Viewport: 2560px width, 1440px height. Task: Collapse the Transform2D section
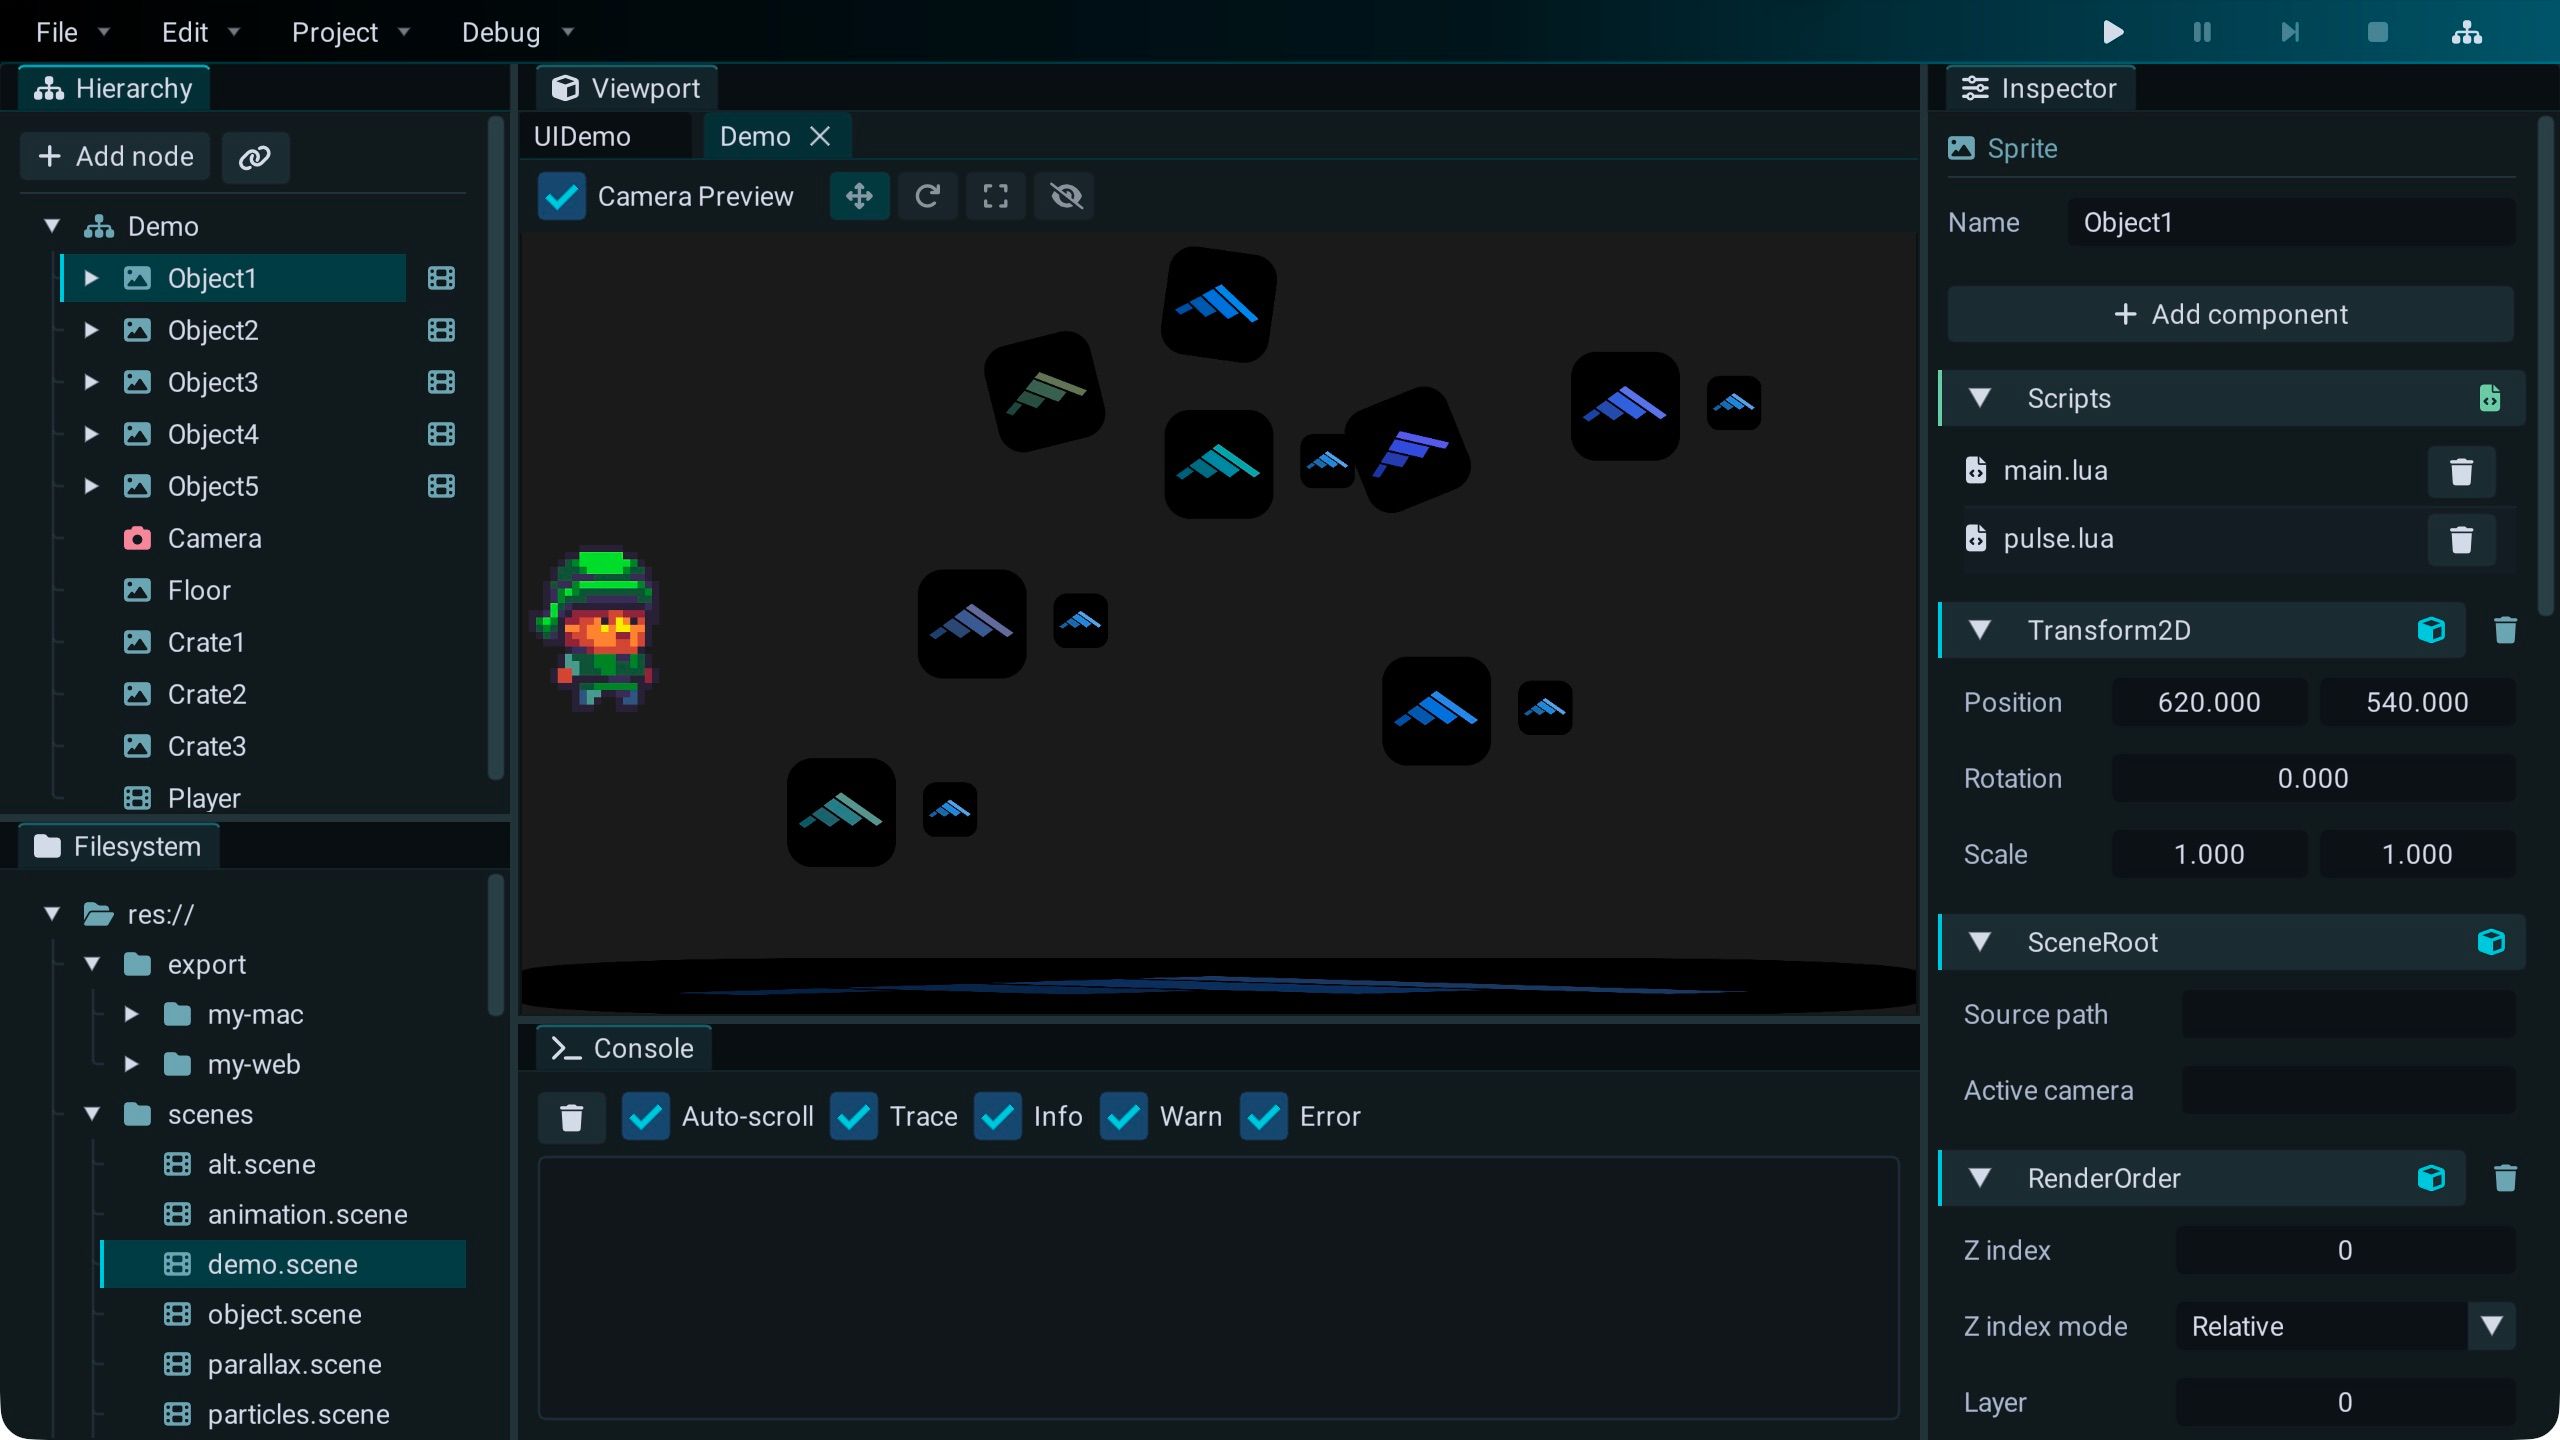(1979, 630)
